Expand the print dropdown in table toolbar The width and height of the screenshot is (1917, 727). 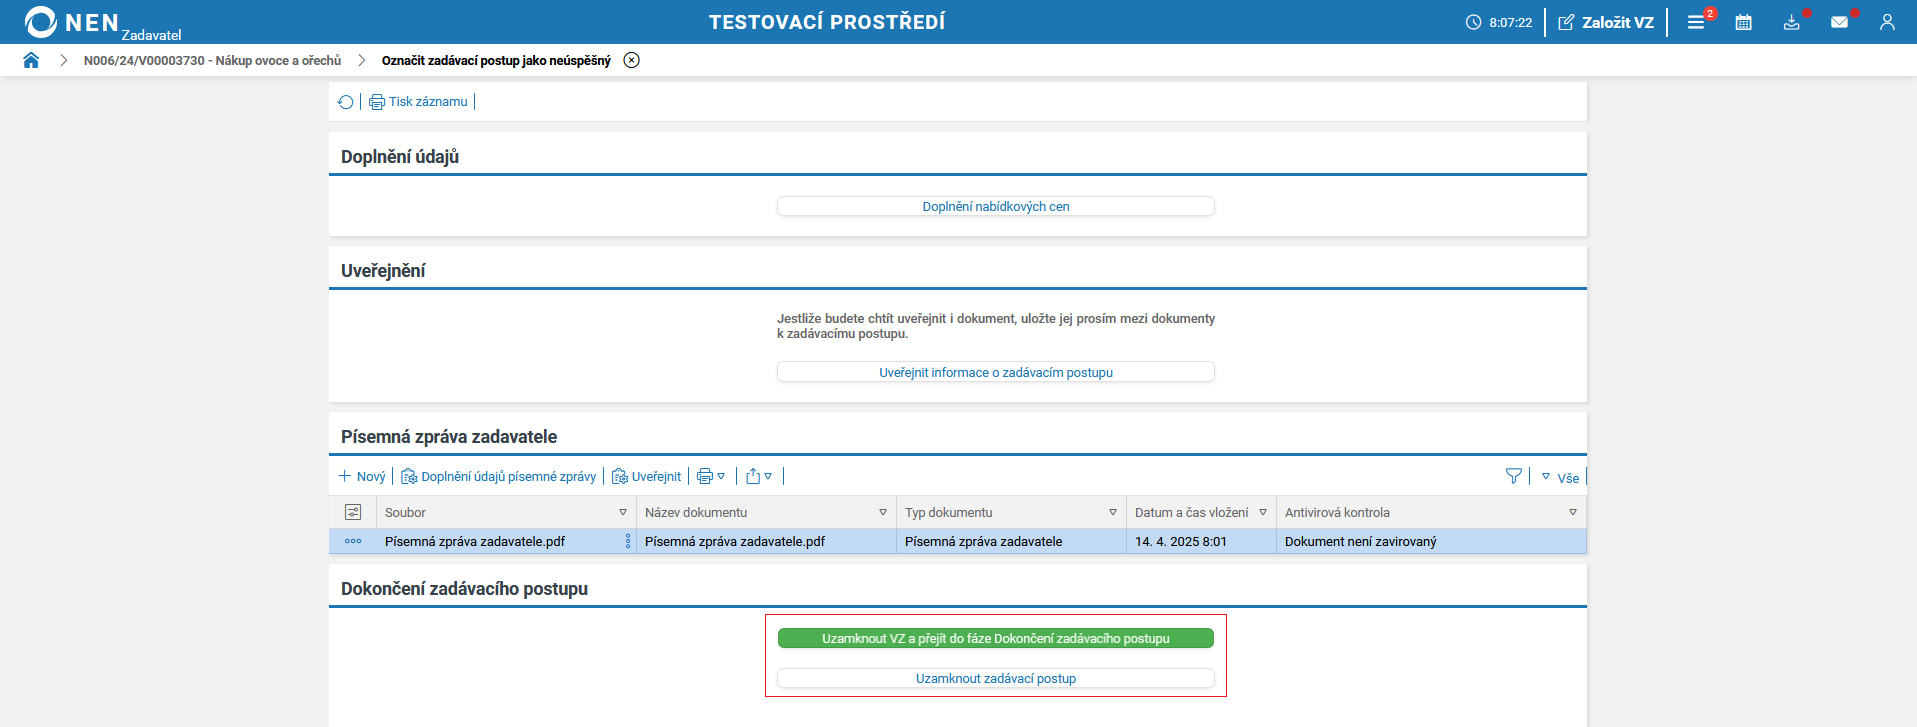(711, 477)
